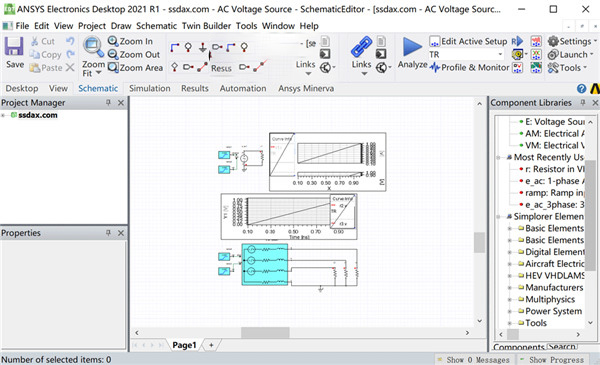Switch to the Ansys Minerva ribbon tab
The height and width of the screenshot is (365, 600).
[x=306, y=88]
